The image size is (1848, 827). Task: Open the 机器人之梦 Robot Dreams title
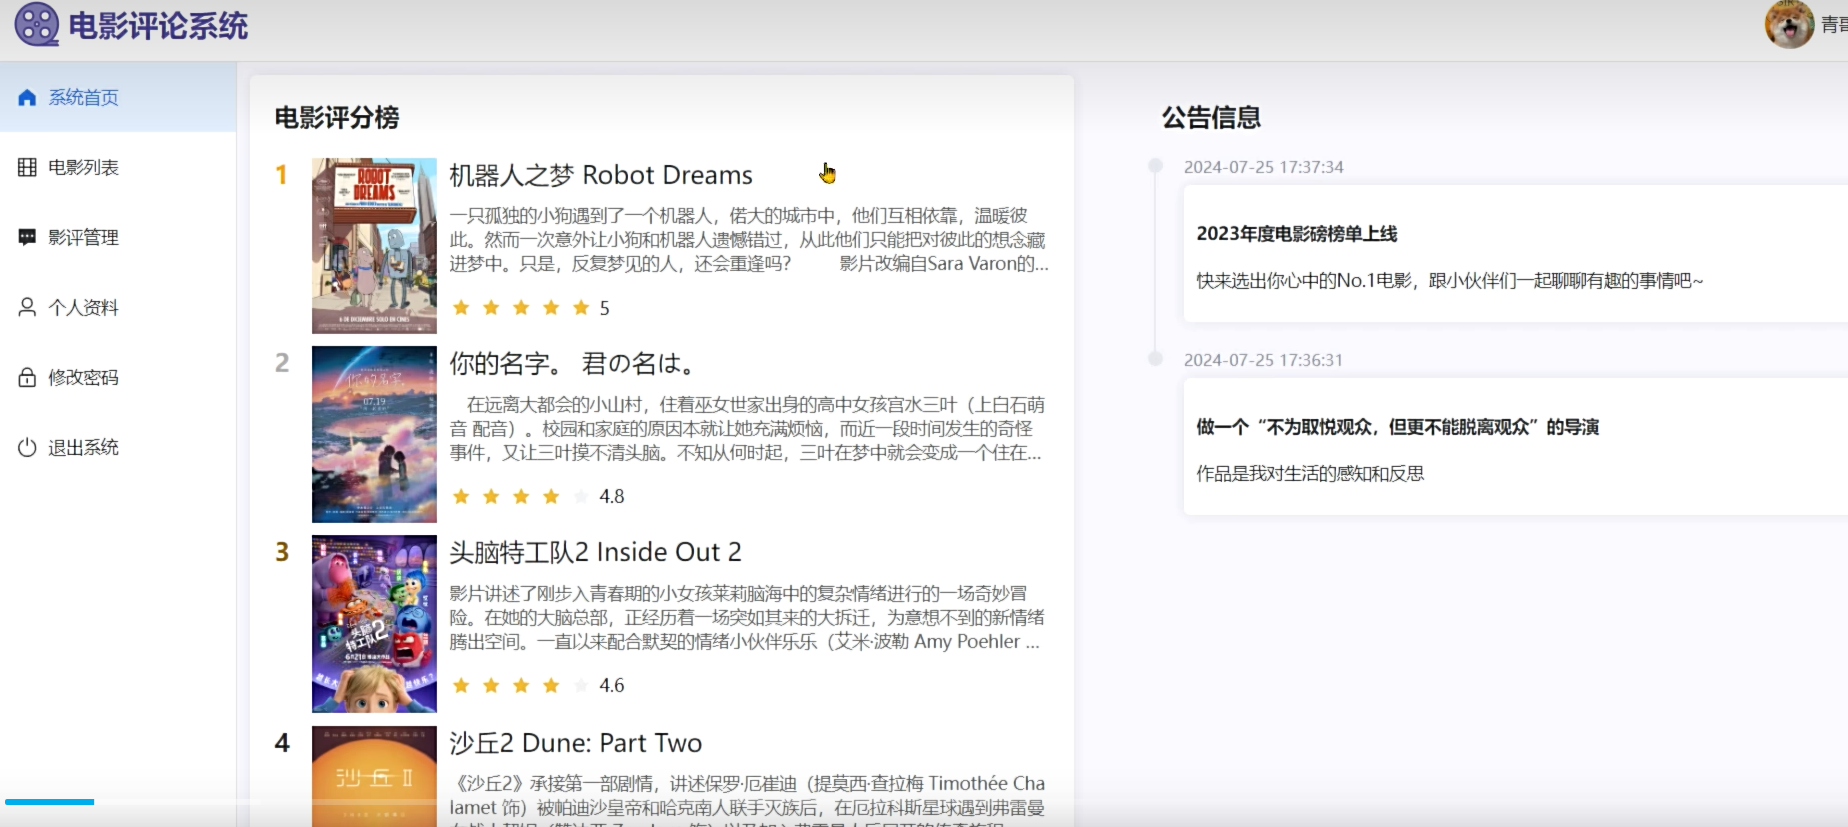pyautogui.click(x=601, y=175)
